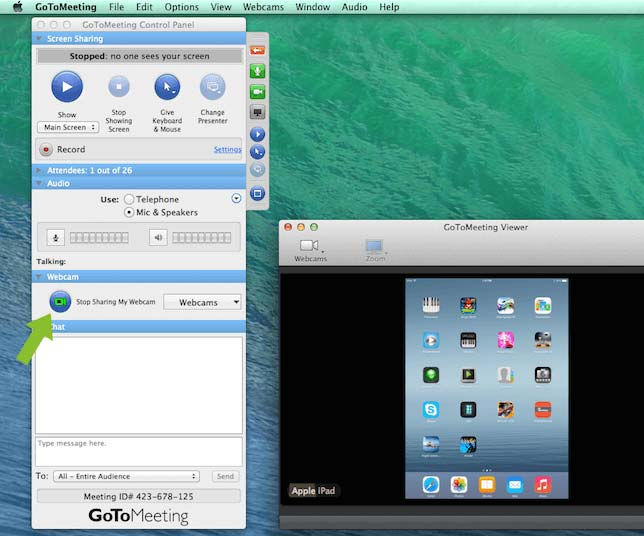
Task: Open the Main Screen selector dropdown
Action: click(68, 127)
